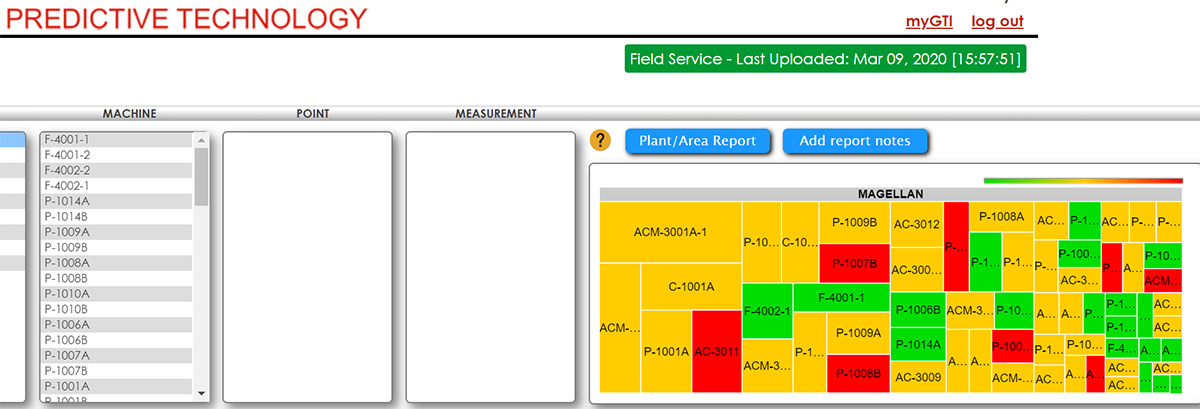The height and width of the screenshot is (409, 1200).
Task: Click the red P-1008B treemap tile
Action: tap(857, 374)
